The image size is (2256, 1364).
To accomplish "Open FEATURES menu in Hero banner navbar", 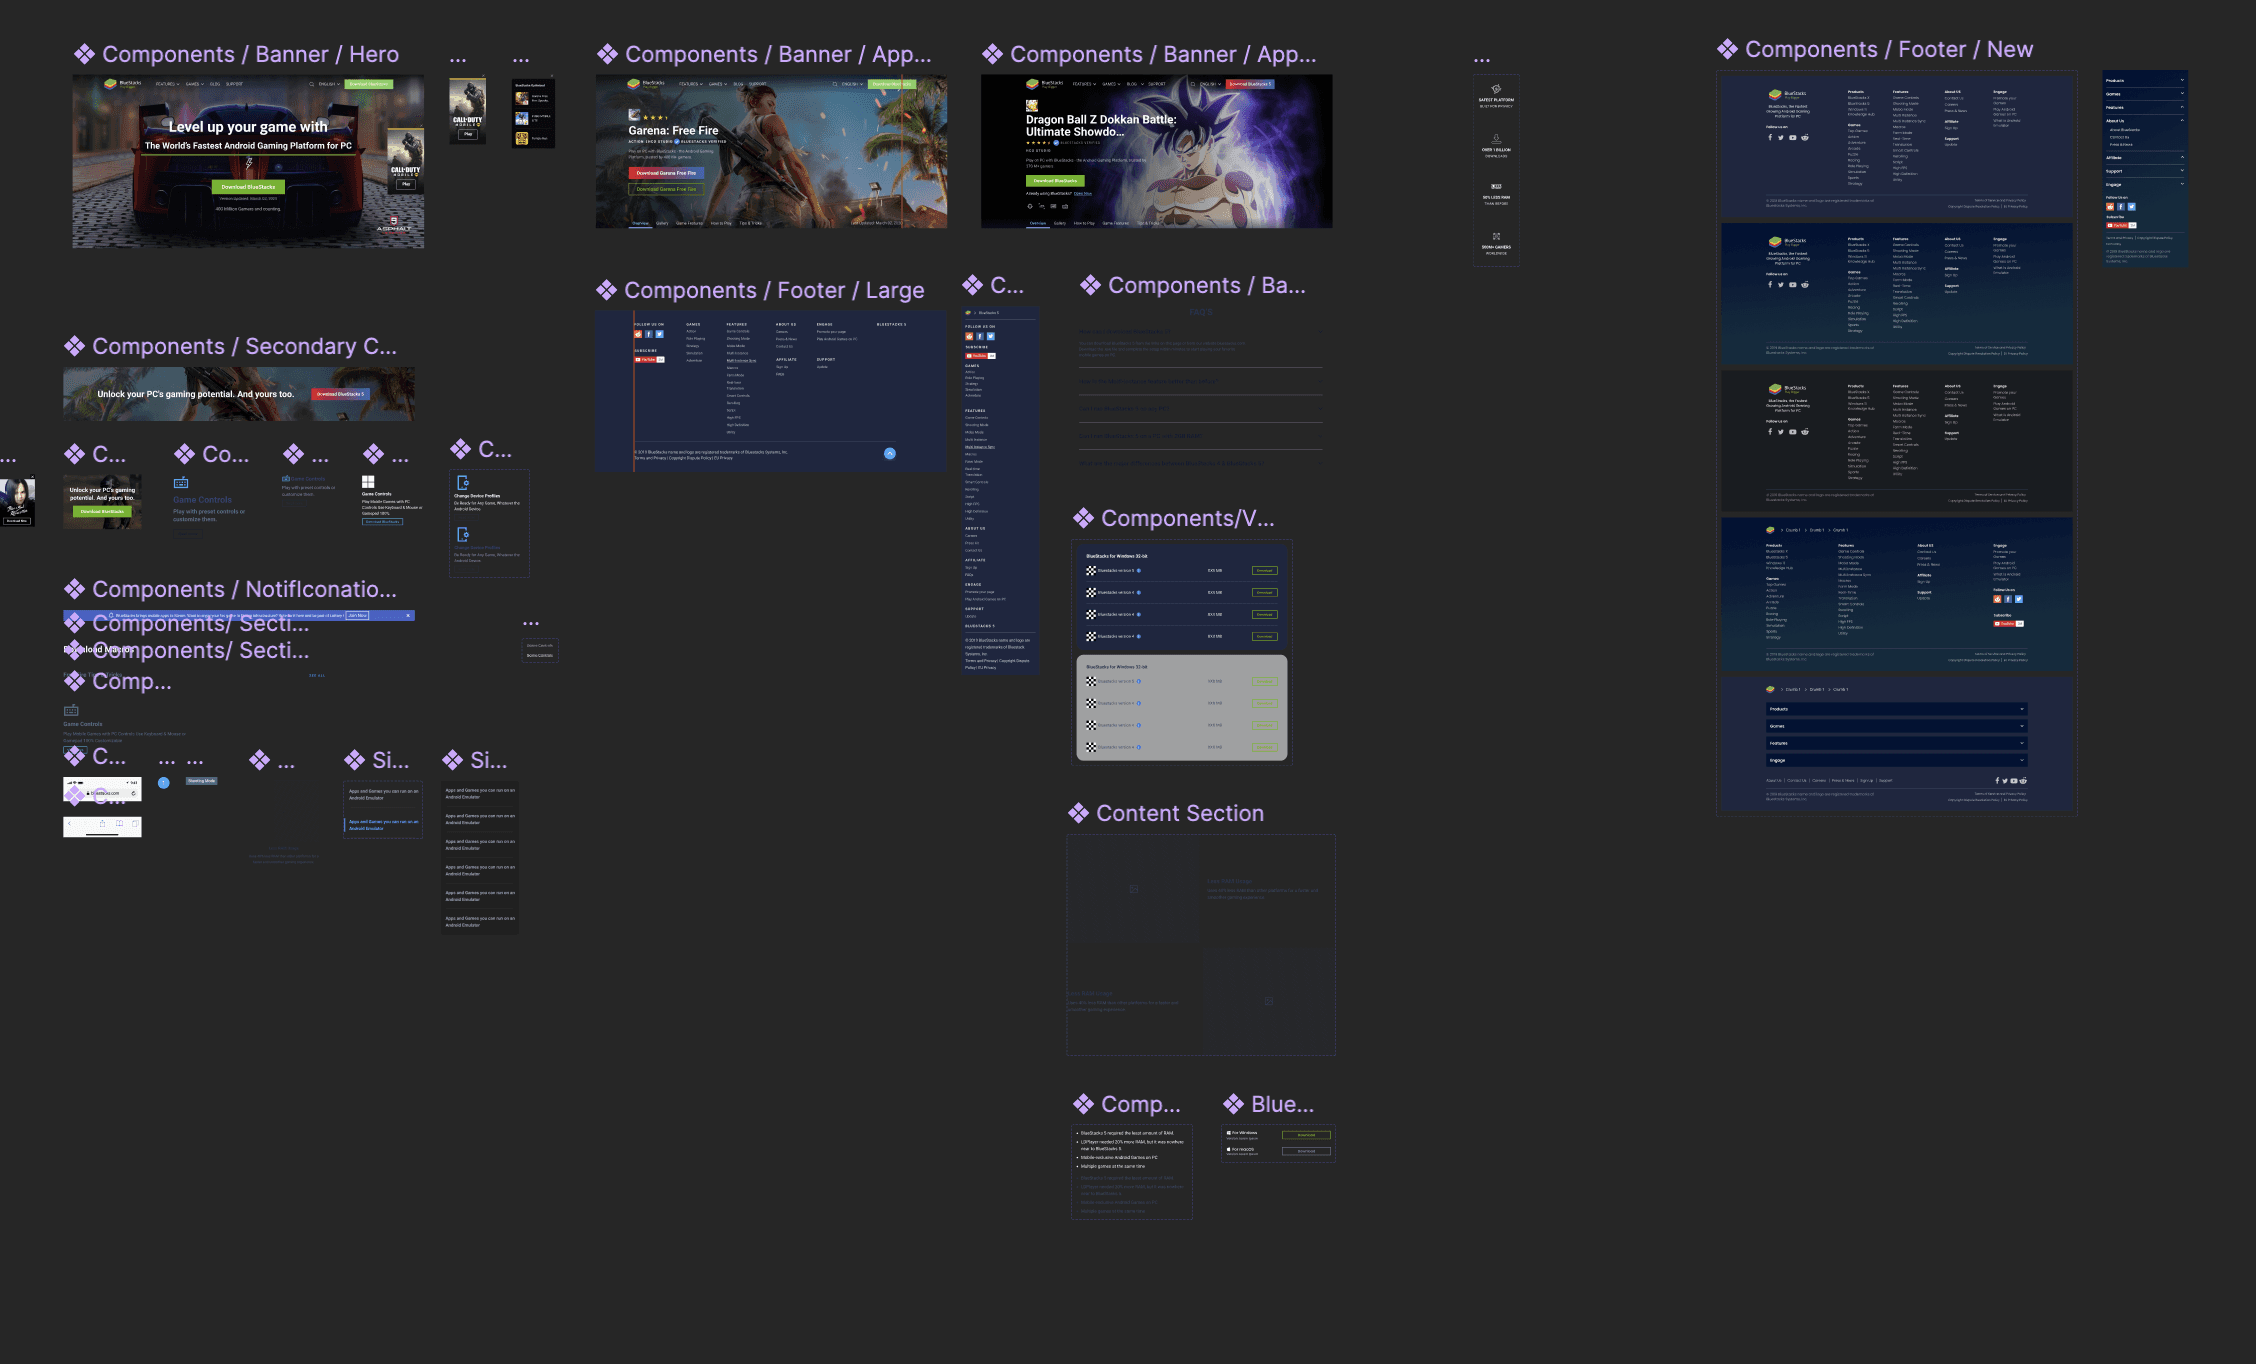I will pos(166,84).
